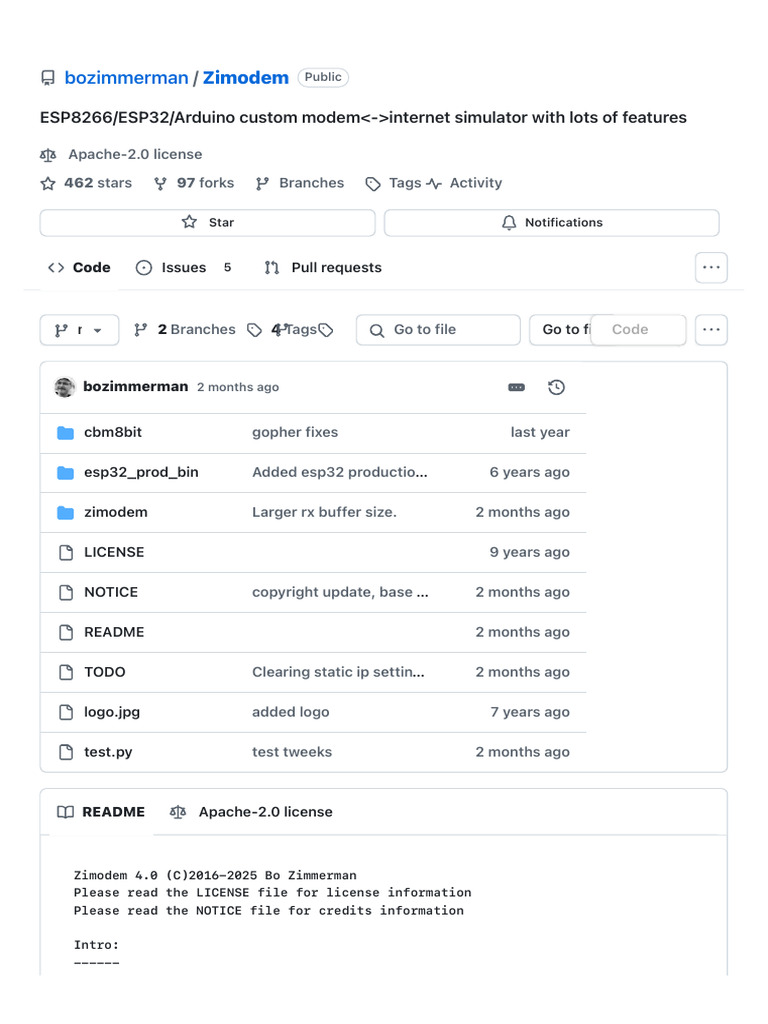Click the Go to file search field
The width and height of the screenshot is (768, 1024).
pyautogui.click(x=438, y=330)
